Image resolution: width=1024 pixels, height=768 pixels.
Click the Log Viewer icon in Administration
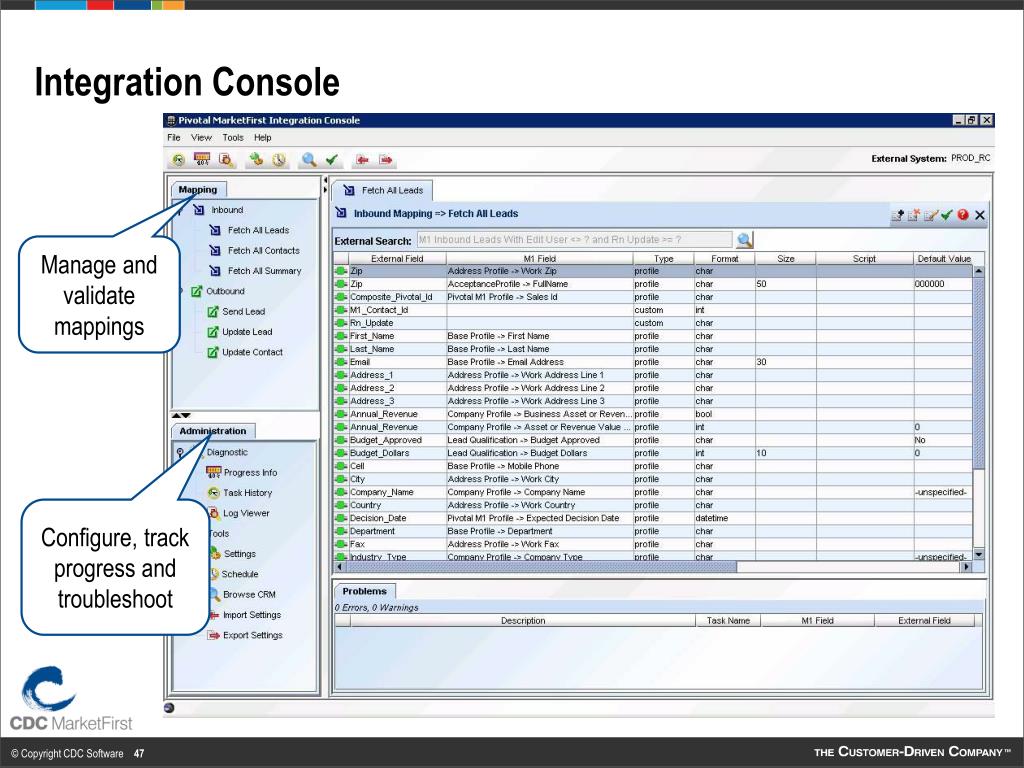(x=214, y=513)
